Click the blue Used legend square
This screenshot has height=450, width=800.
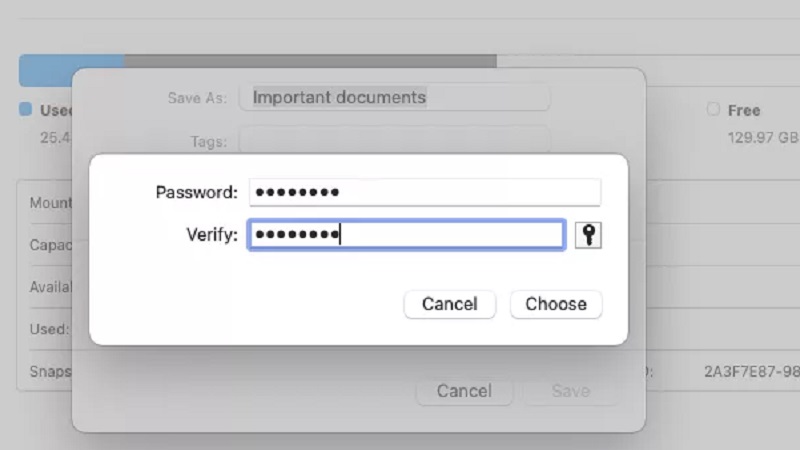pyautogui.click(x=26, y=109)
